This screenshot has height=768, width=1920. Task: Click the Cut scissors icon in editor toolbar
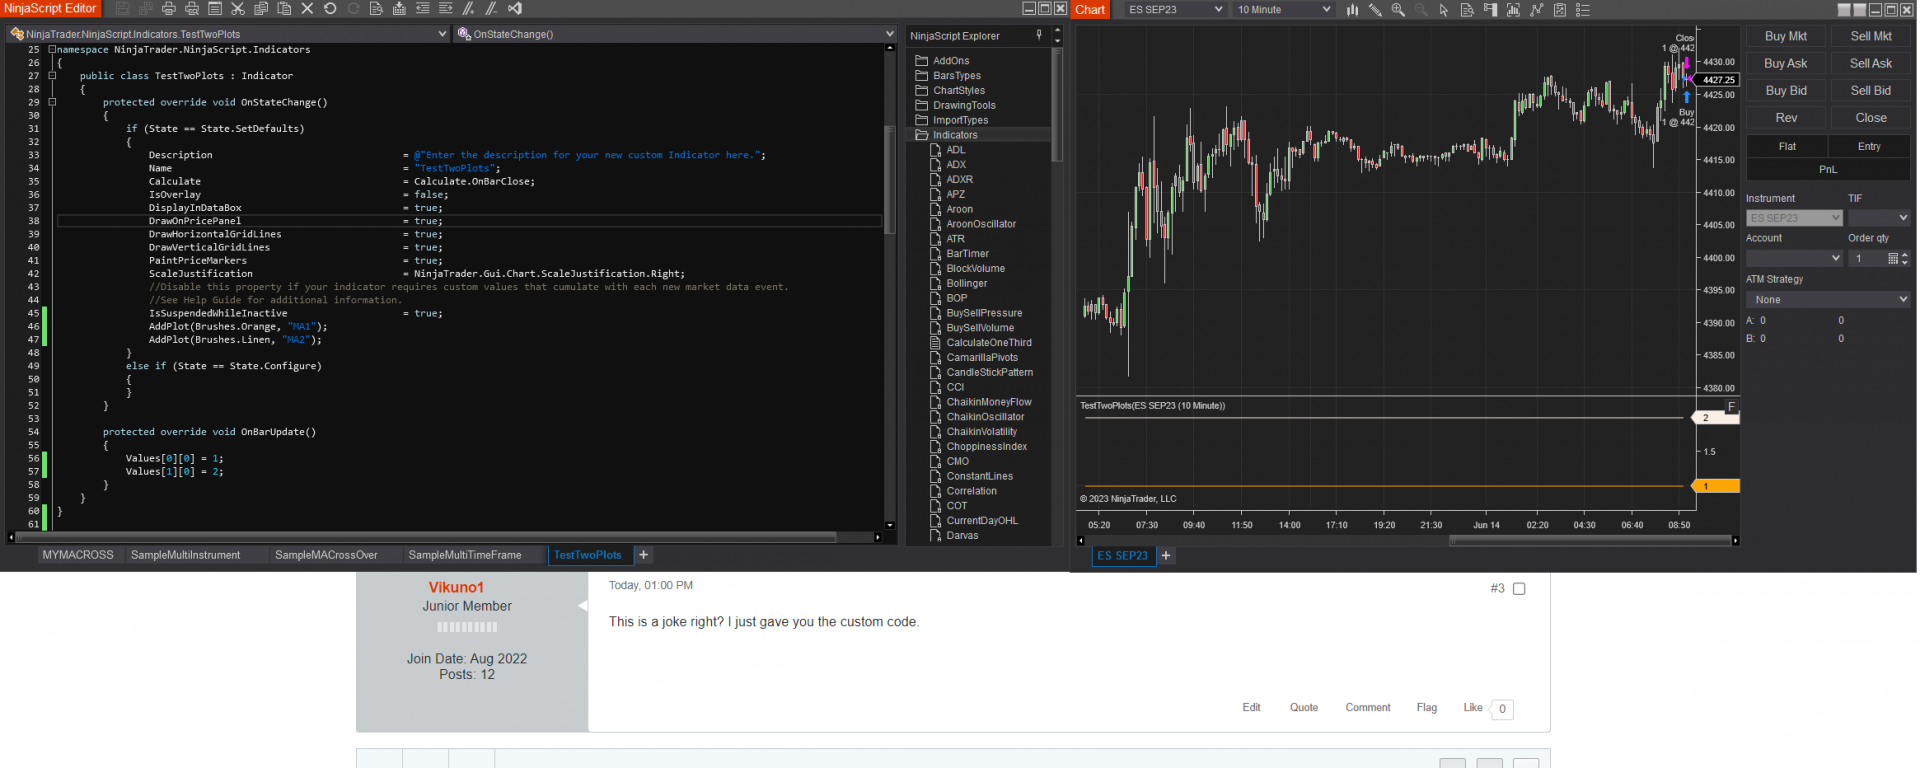tap(238, 9)
